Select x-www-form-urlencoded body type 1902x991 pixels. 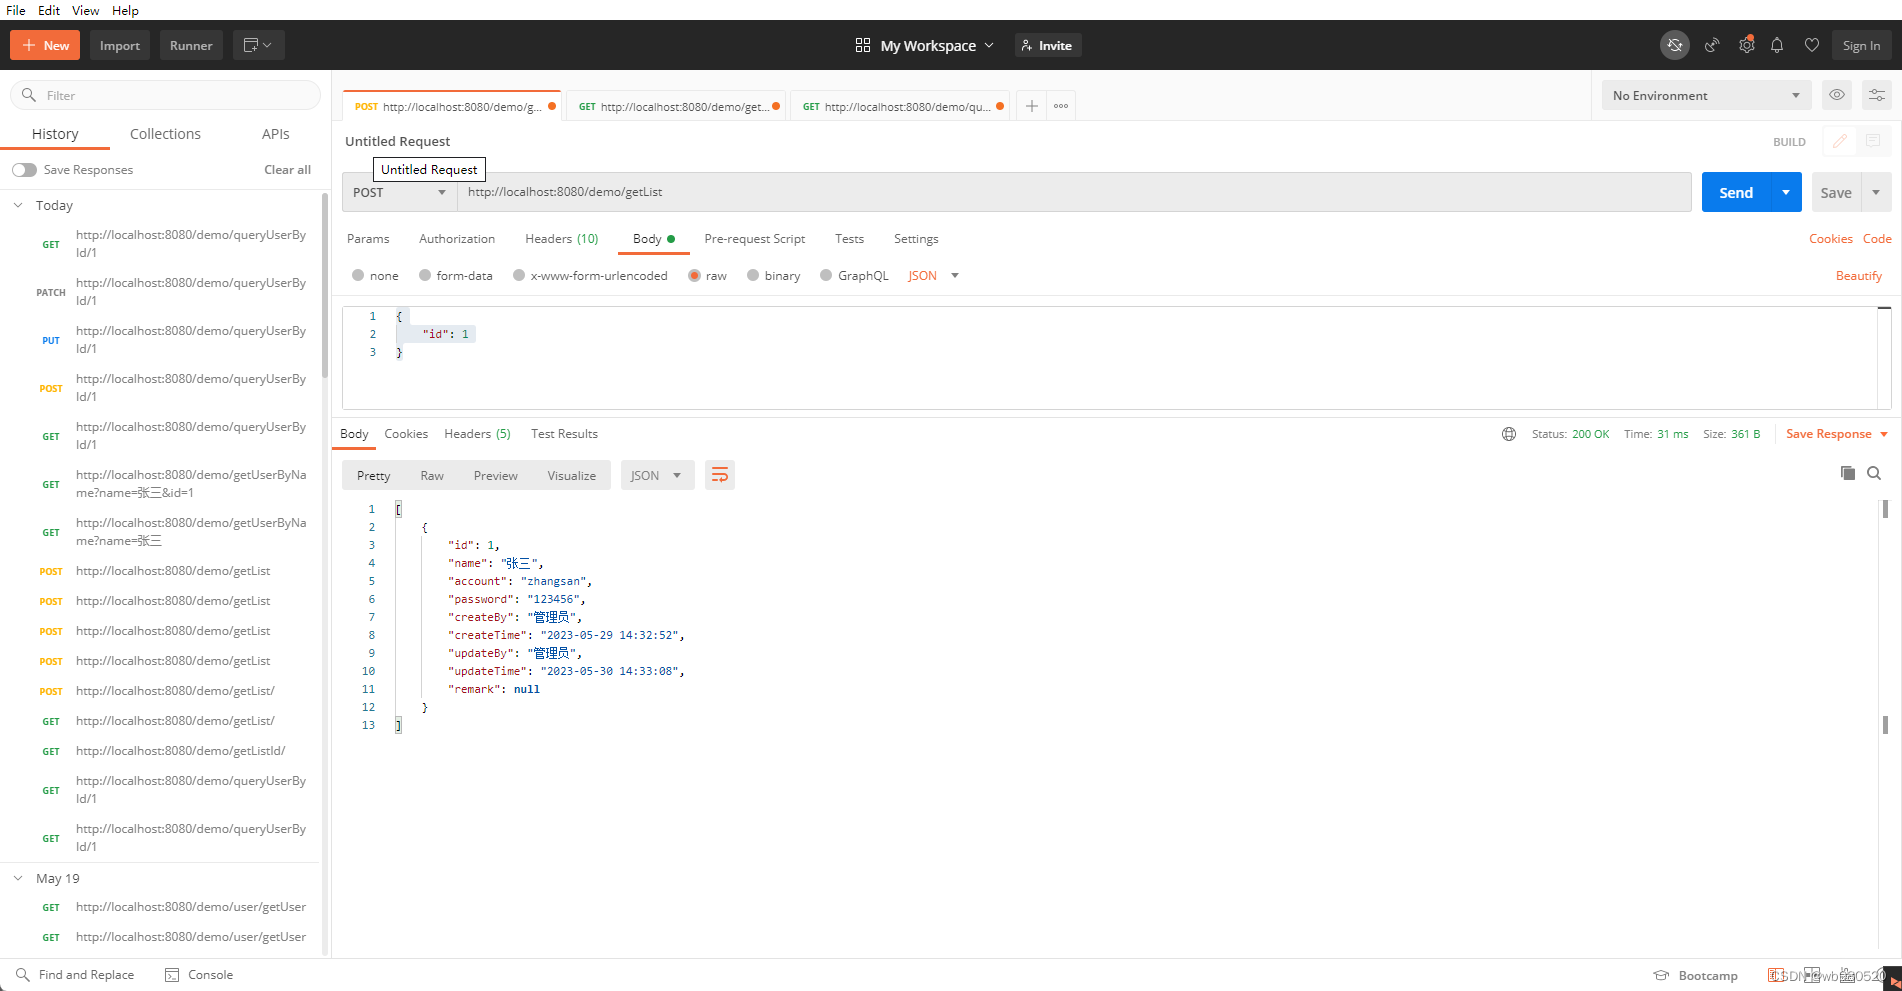click(x=519, y=276)
